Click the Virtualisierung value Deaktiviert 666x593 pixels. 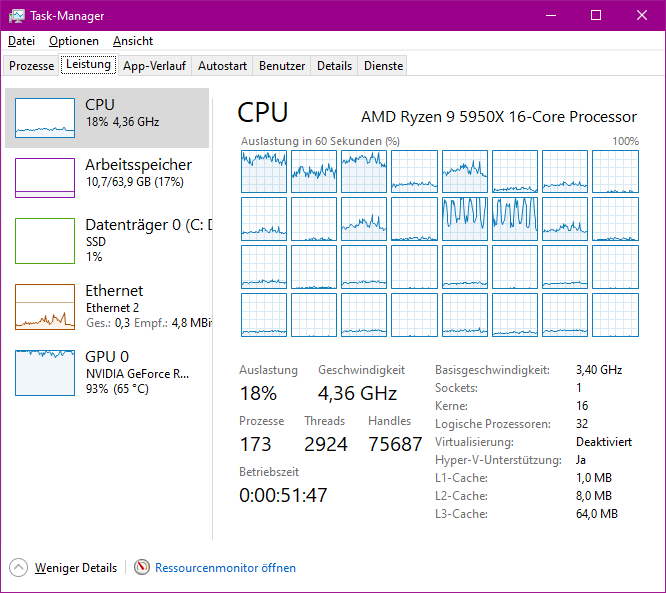pos(604,442)
